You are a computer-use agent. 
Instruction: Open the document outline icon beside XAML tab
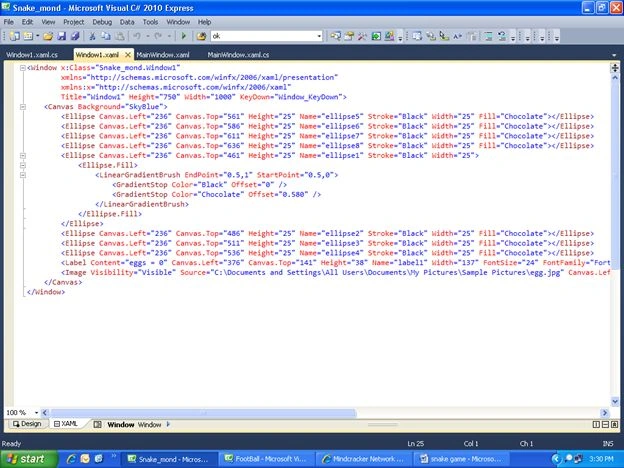point(98,425)
